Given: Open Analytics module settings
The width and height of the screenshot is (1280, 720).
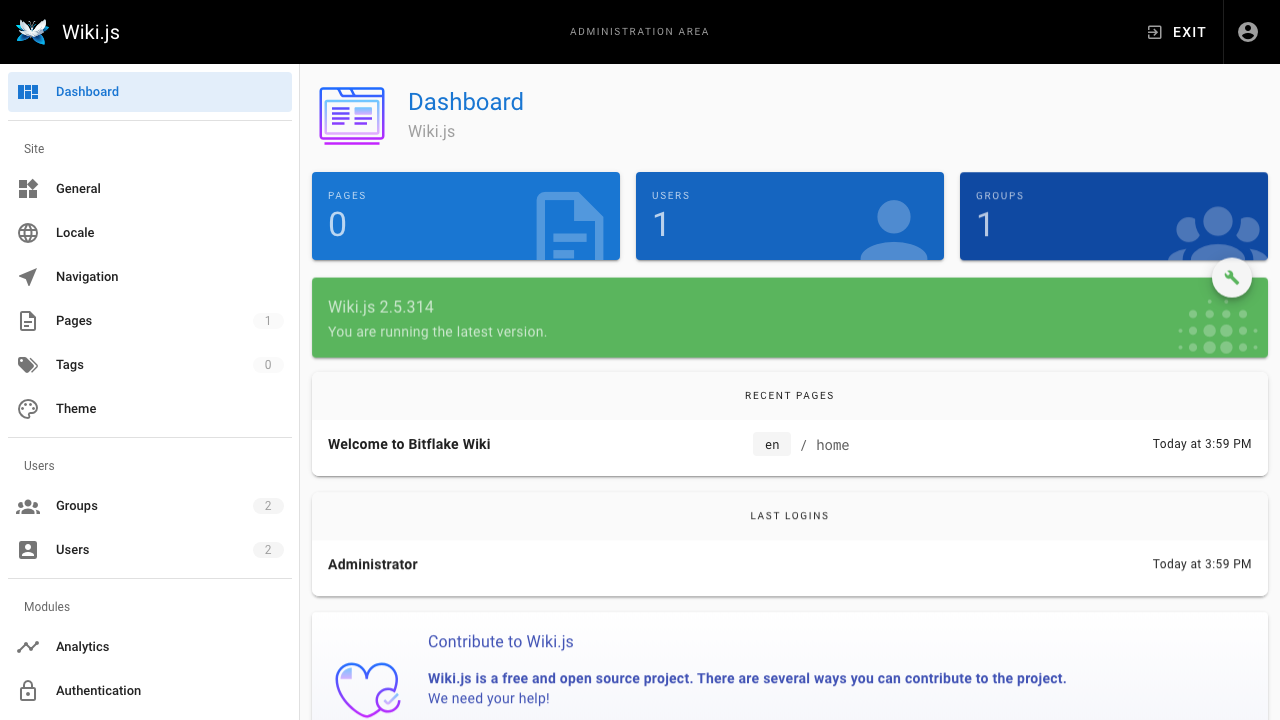Looking at the screenshot, I should [x=150, y=647].
